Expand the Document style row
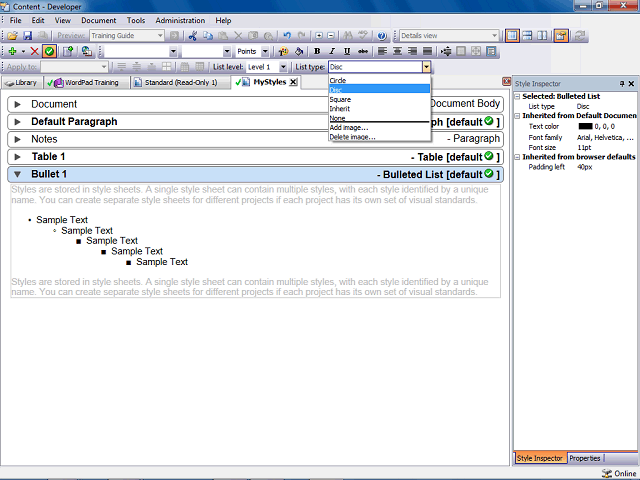This screenshot has height=480, width=640. point(18,104)
